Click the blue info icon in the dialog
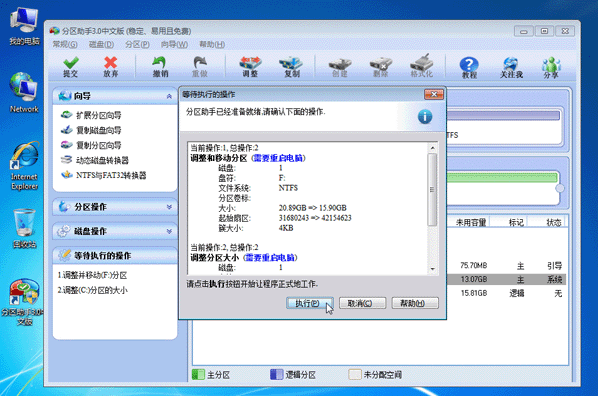 [425, 117]
